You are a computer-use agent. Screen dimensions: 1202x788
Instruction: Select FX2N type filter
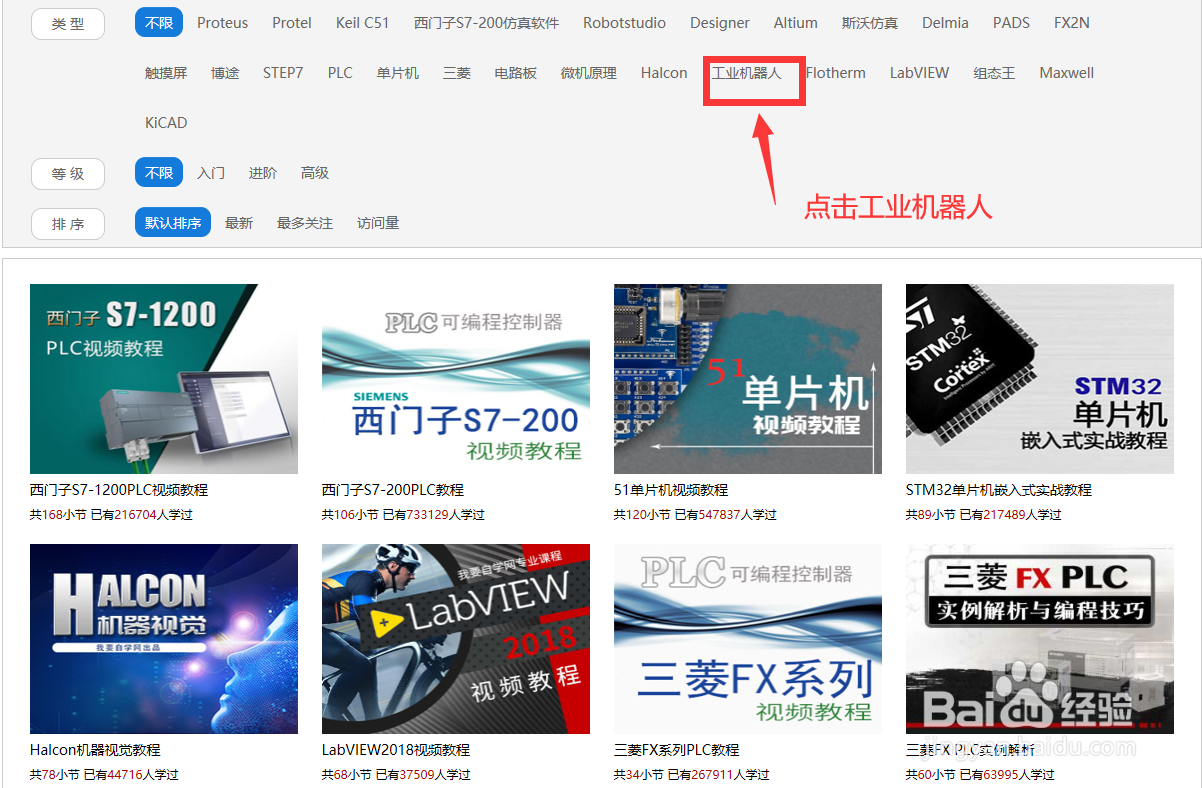pos(1072,23)
